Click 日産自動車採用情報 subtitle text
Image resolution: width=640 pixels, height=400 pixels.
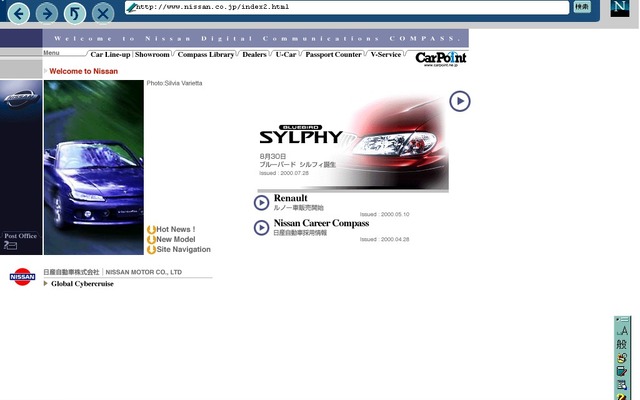coord(300,233)
